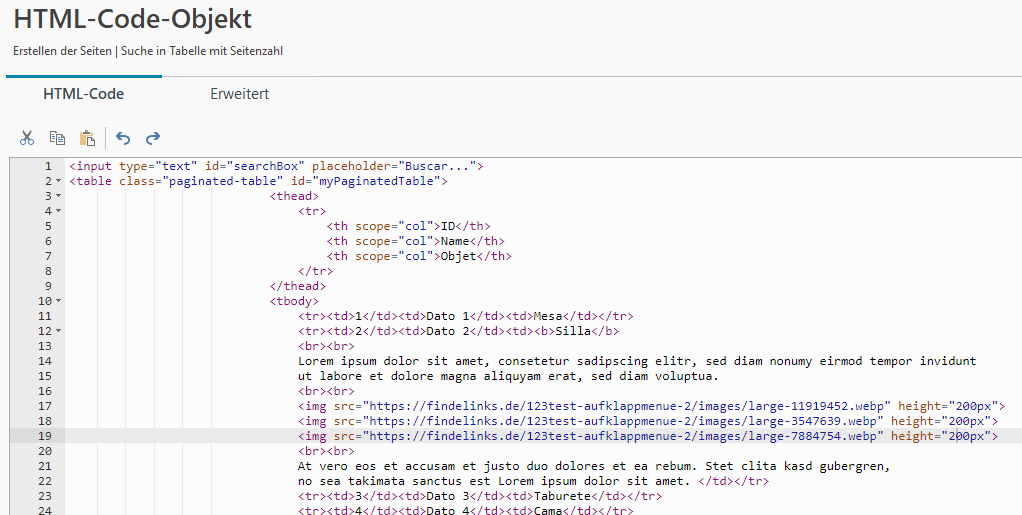The height and width of the screenshot is (515, 1022).
Task: Click 'Suche in Tabelle mit Seitenzahl' breadcrumb
Action: tap(209, 50)
